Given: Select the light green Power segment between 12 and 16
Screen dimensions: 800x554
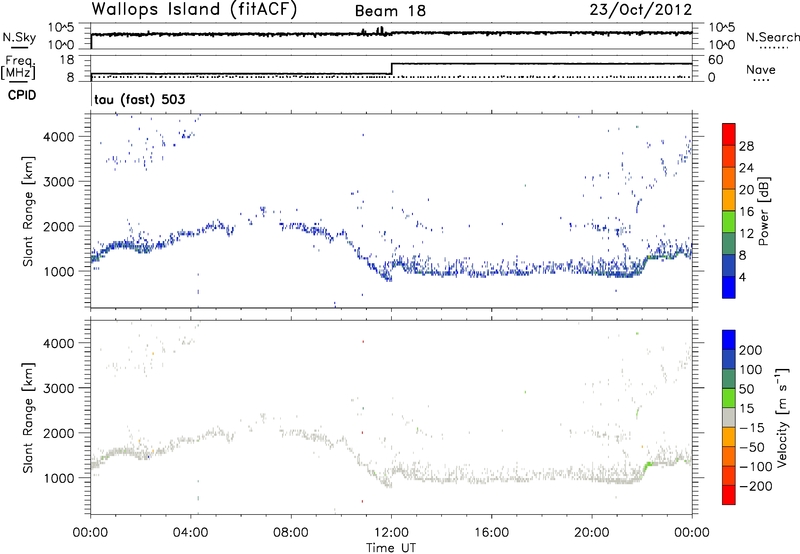Looking at the screenshot, I should coord(729,222).
